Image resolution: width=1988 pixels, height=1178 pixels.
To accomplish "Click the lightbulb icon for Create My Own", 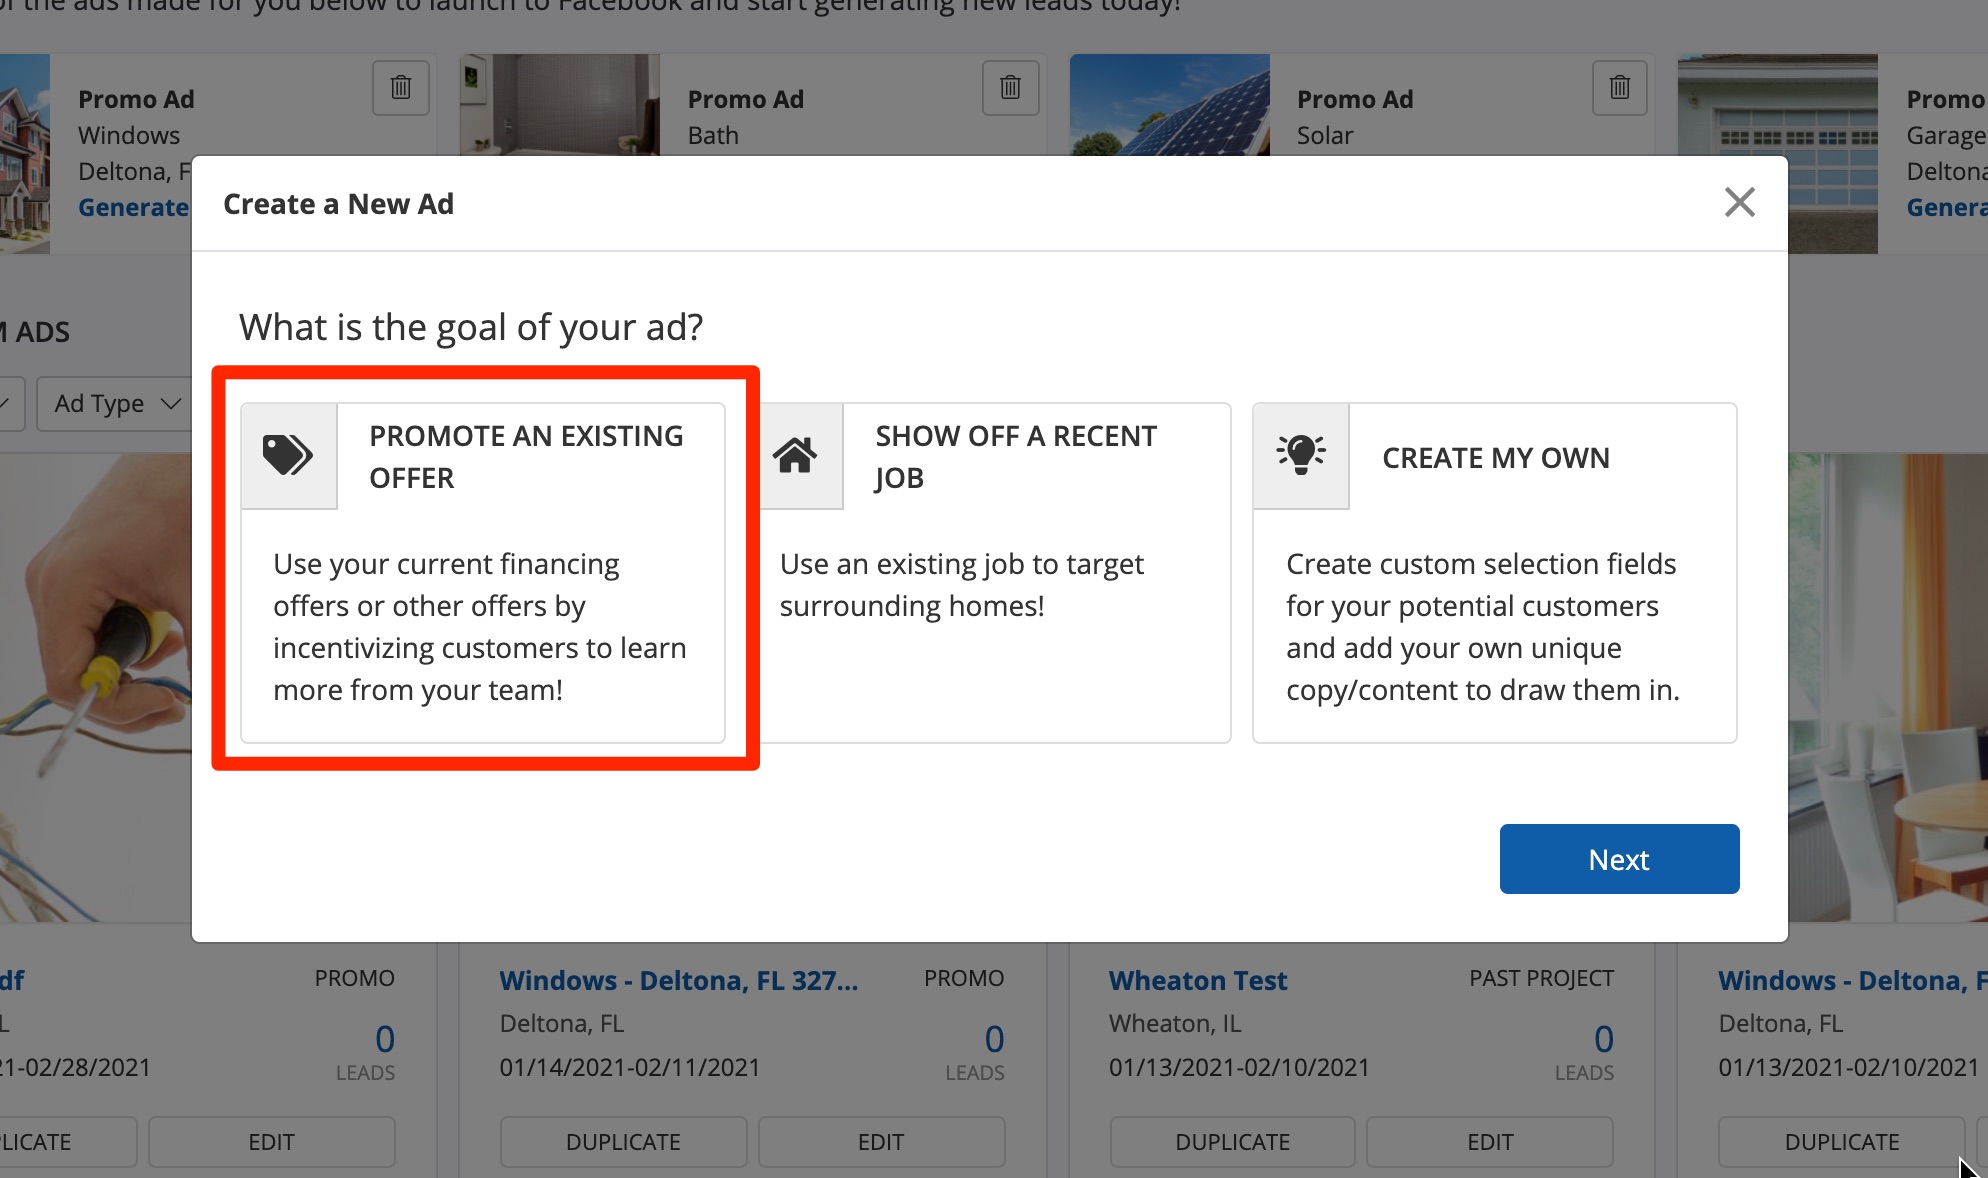I will 1301,456.
